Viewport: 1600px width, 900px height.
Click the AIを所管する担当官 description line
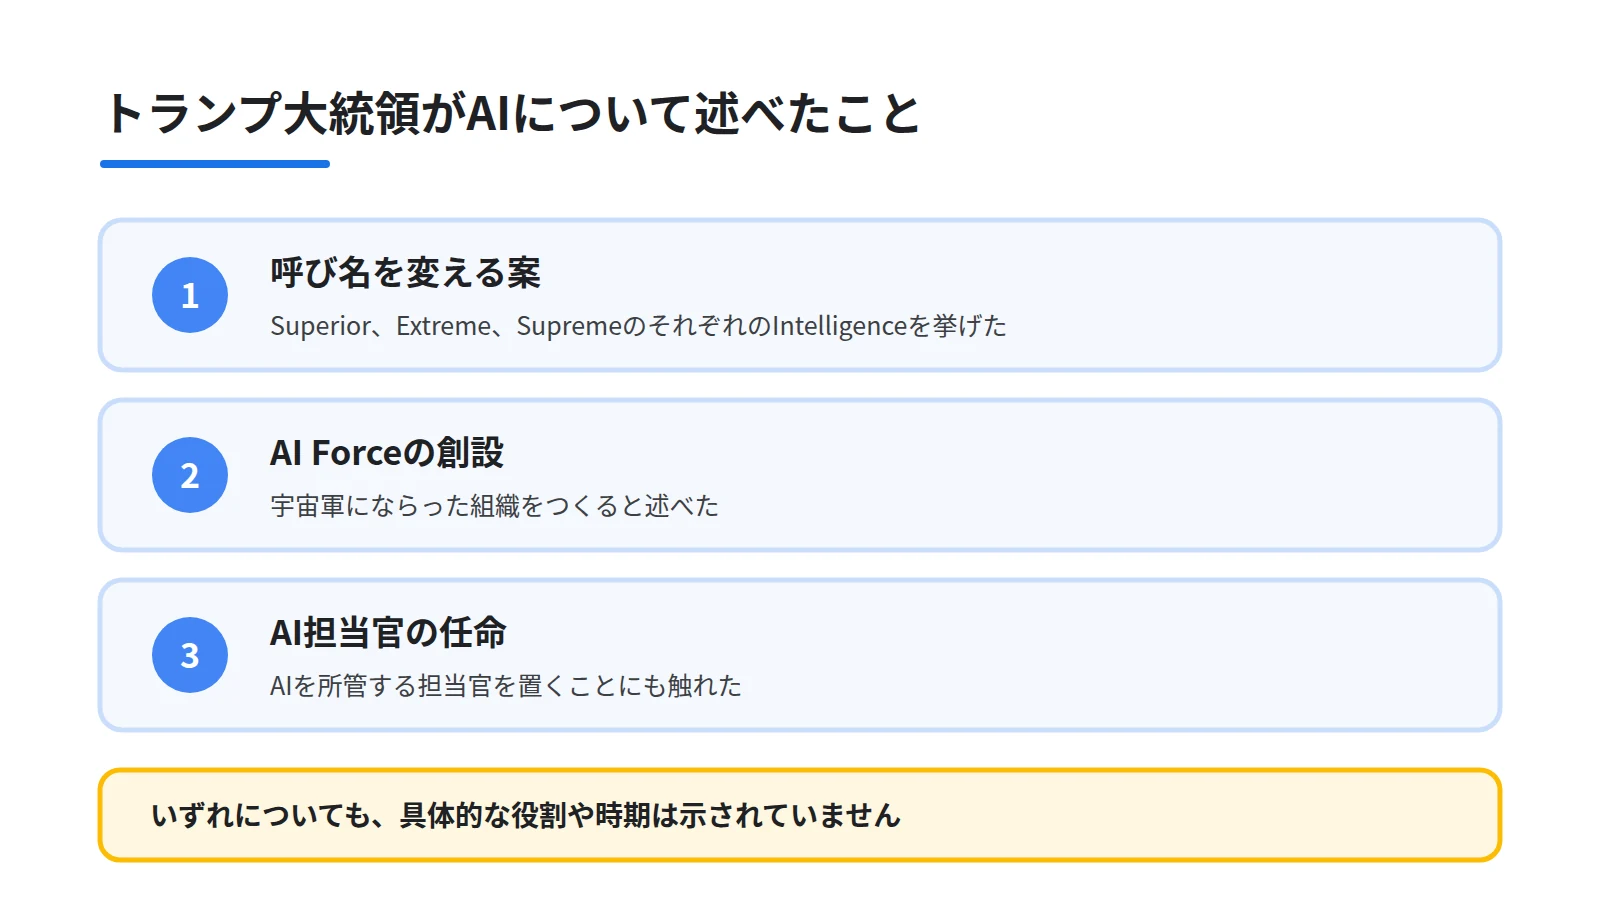(506, 686)
